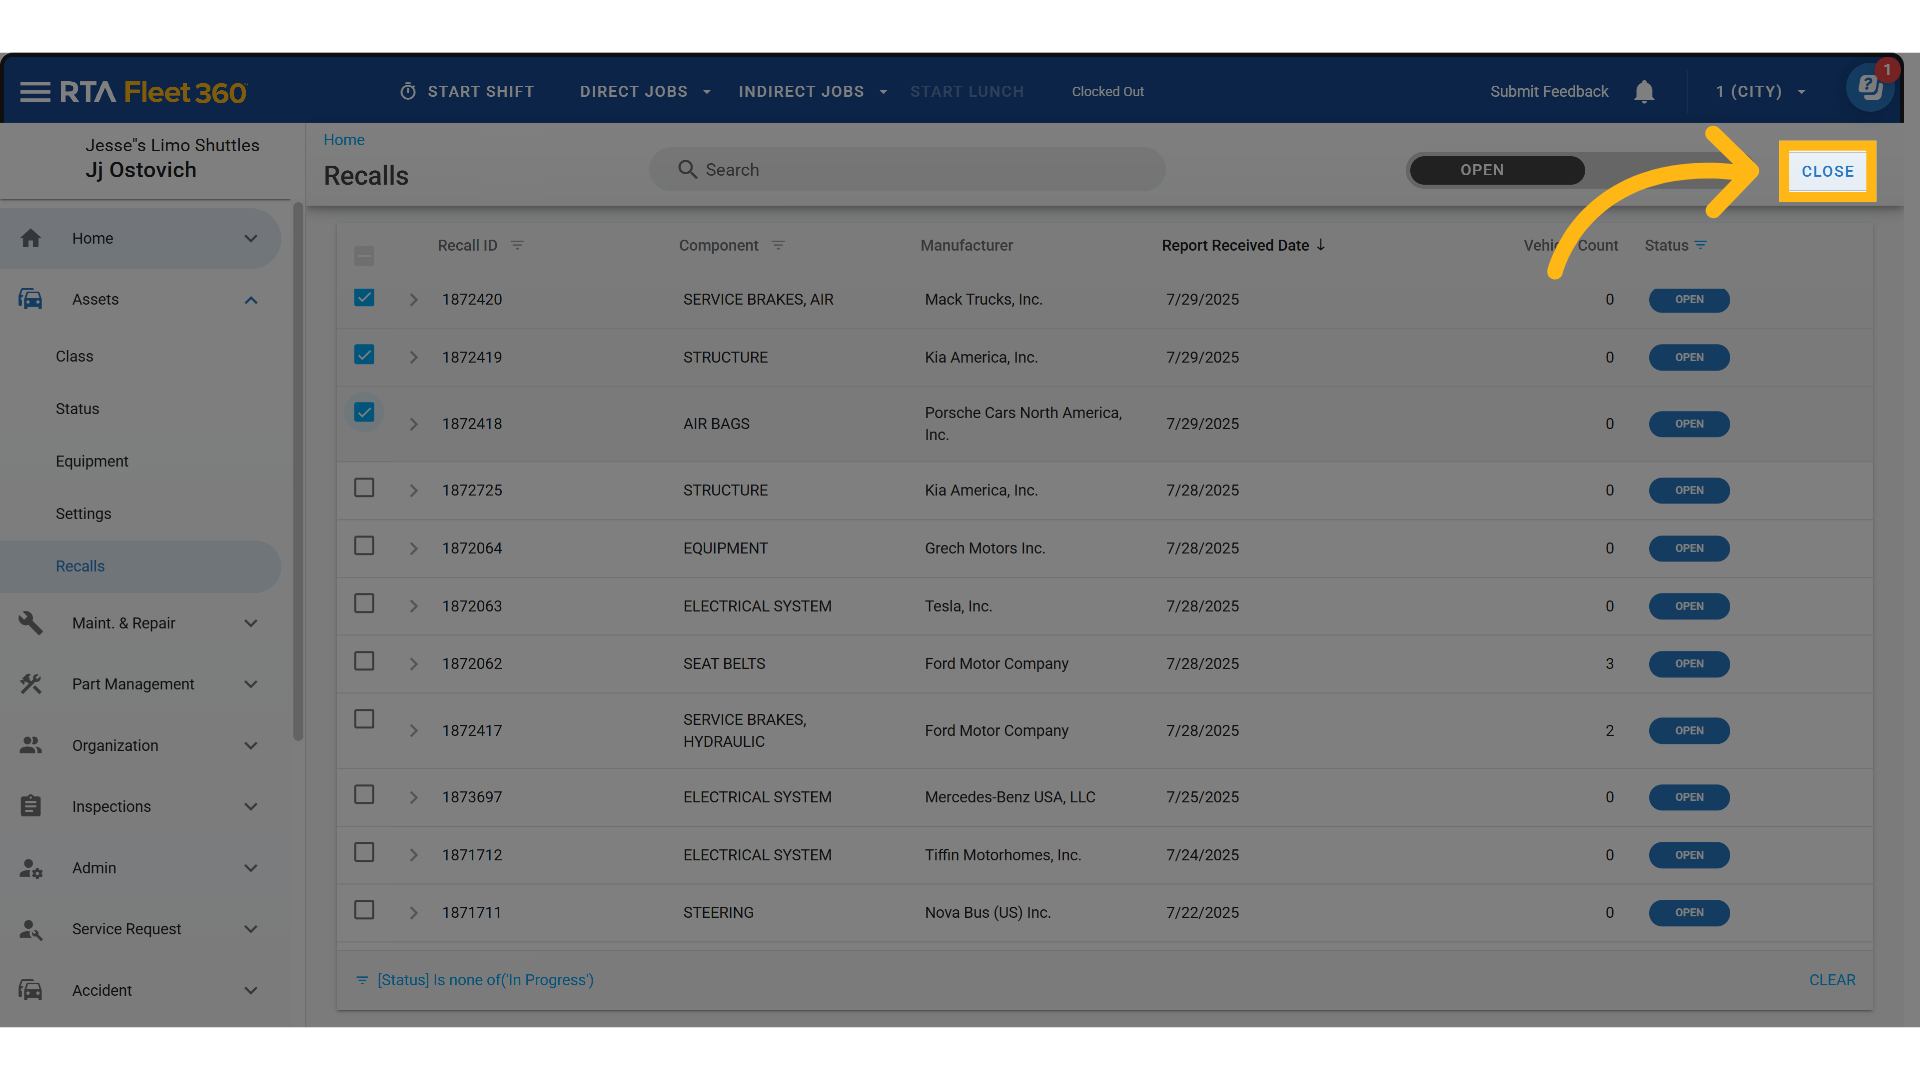This screenshot has width=1920, height=1080.
Task: Click the notifications bell icon
Action: tap(1644, 92)
